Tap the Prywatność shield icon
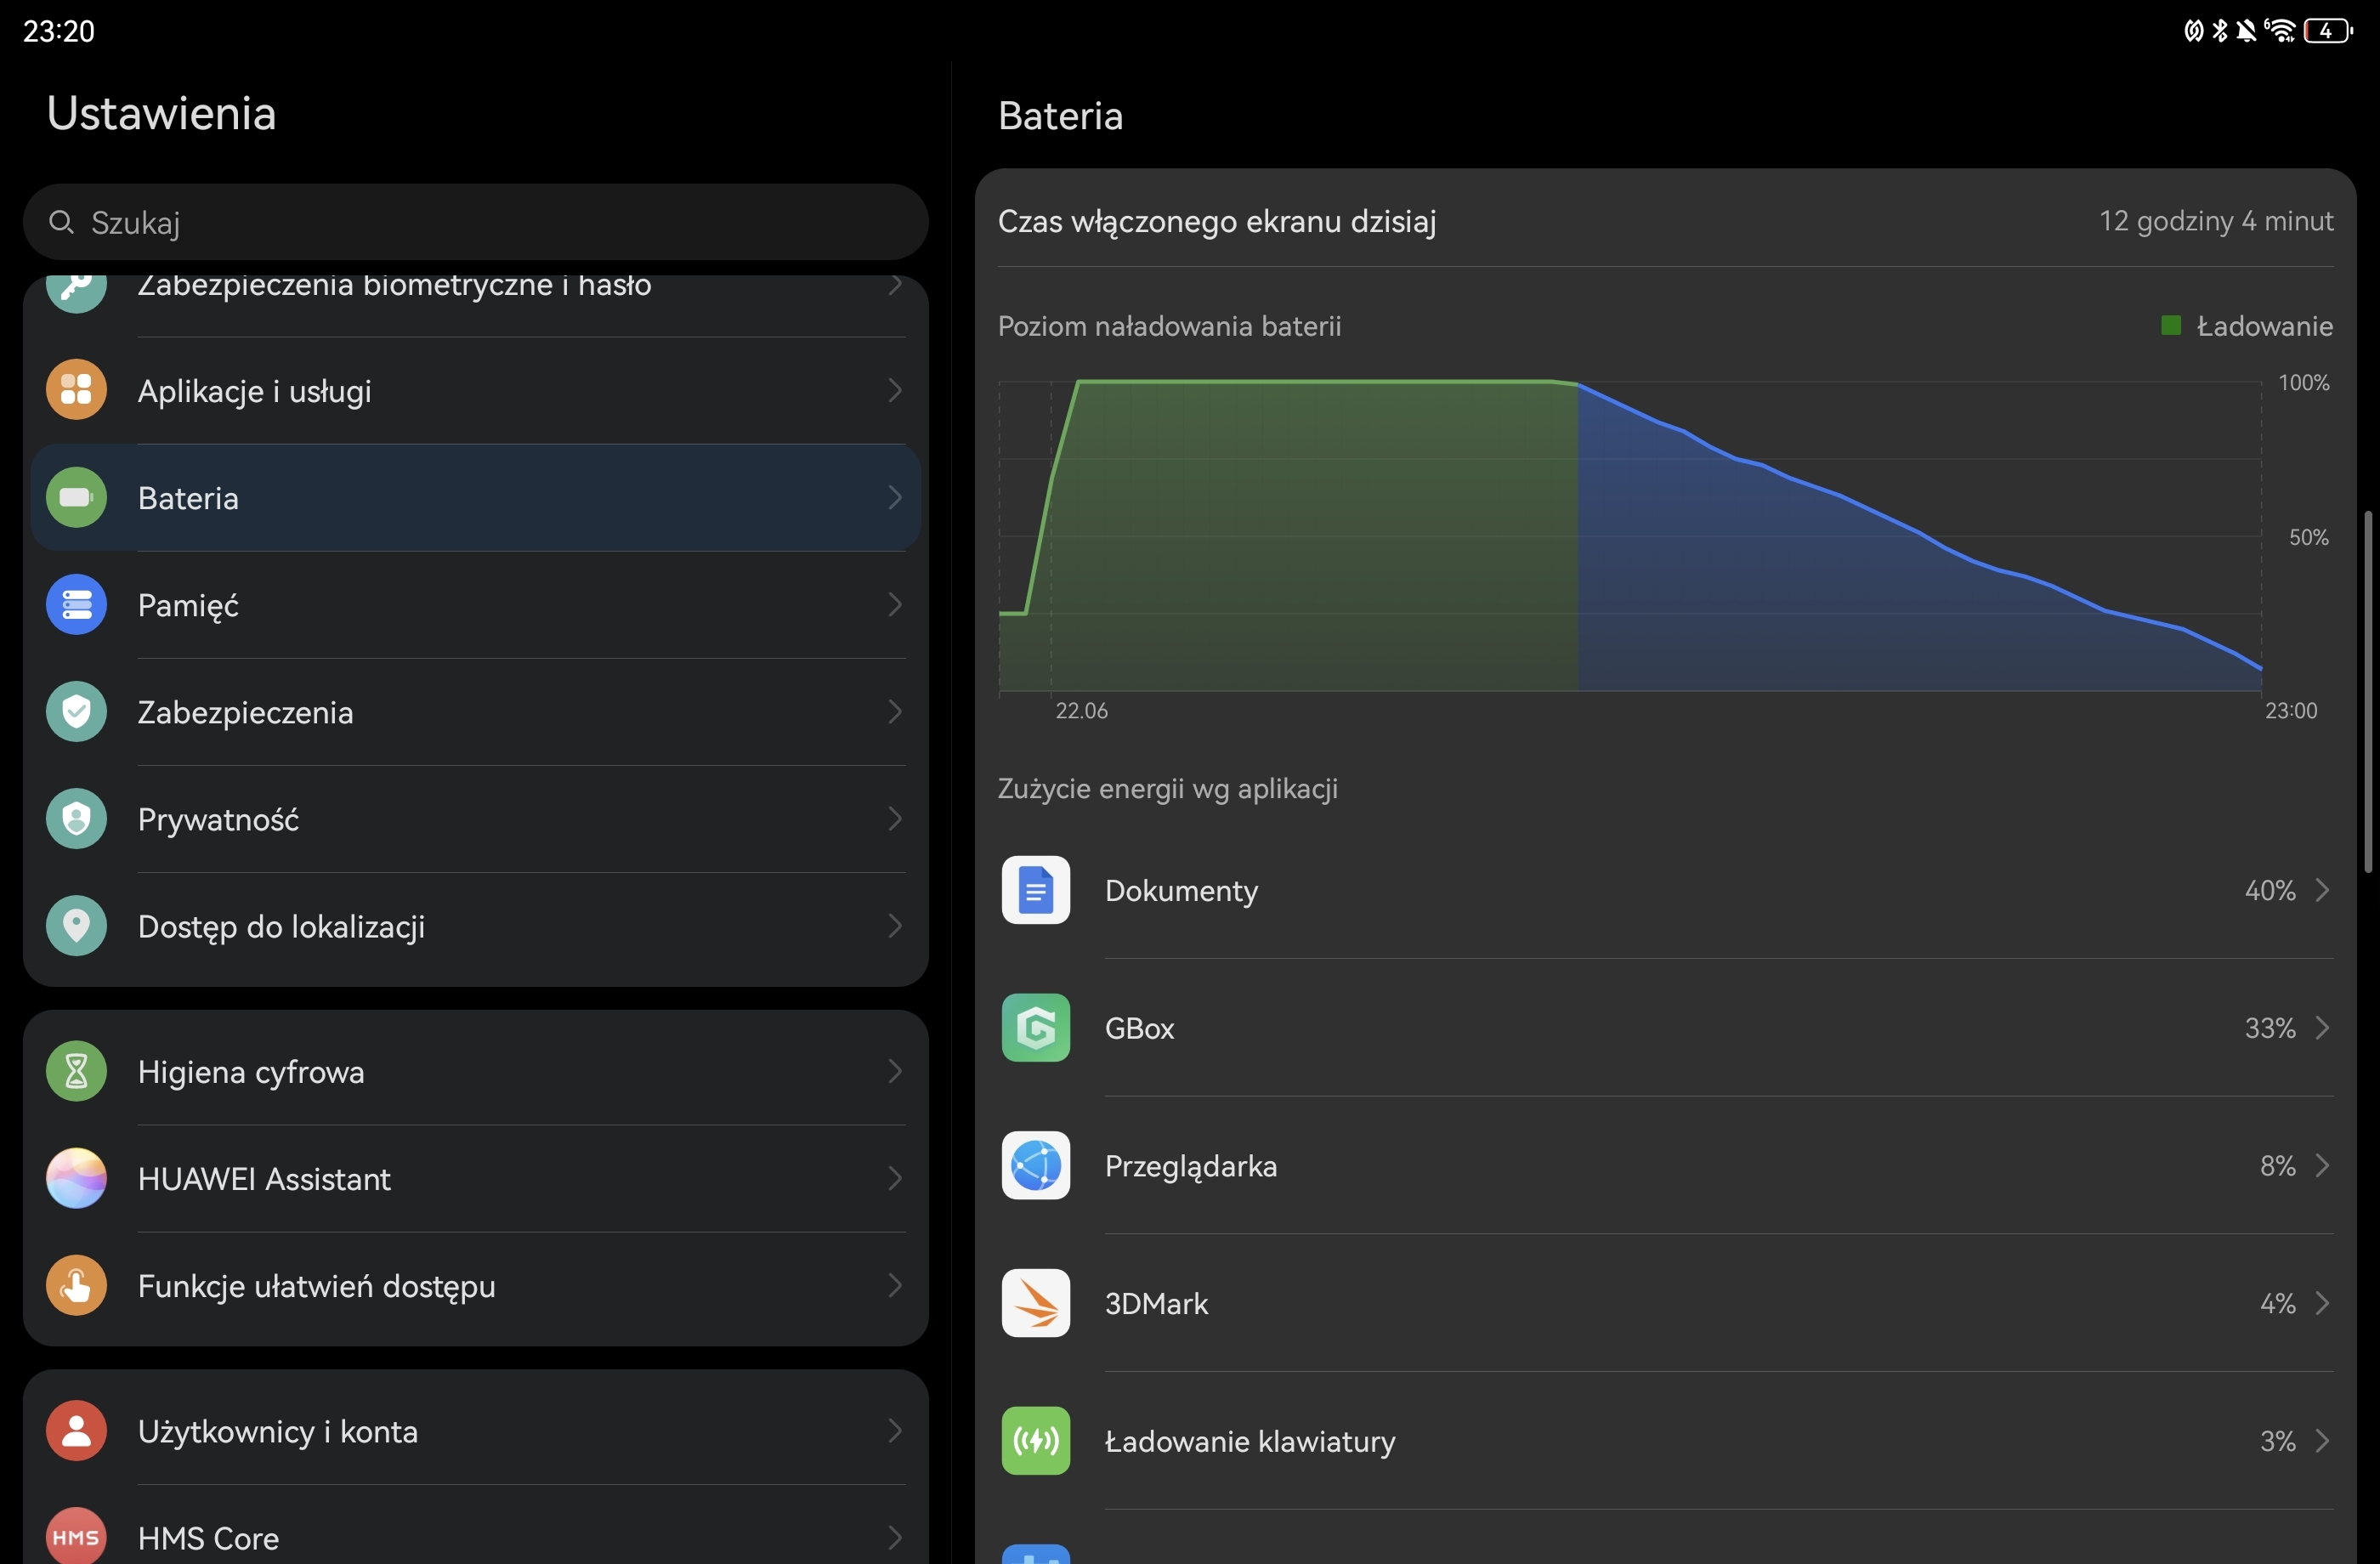2380x1564 pixels. [x=76, y=818]
